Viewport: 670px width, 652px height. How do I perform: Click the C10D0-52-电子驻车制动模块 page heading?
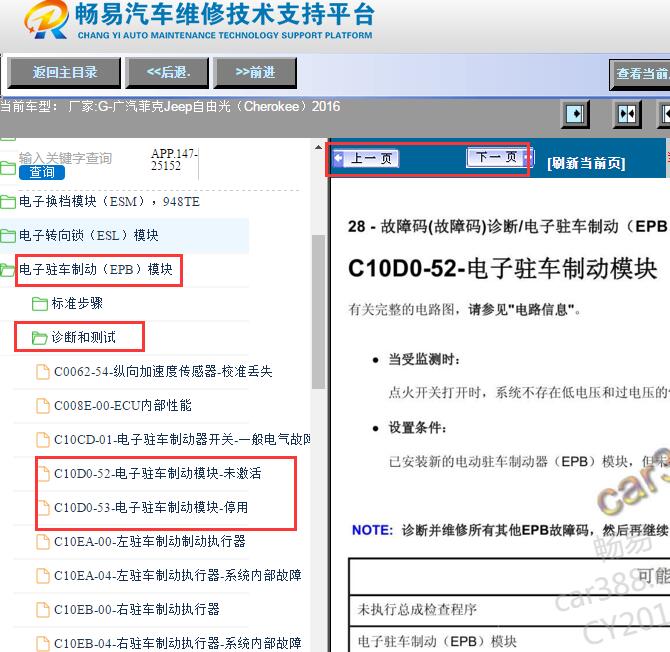coord(502,269)
